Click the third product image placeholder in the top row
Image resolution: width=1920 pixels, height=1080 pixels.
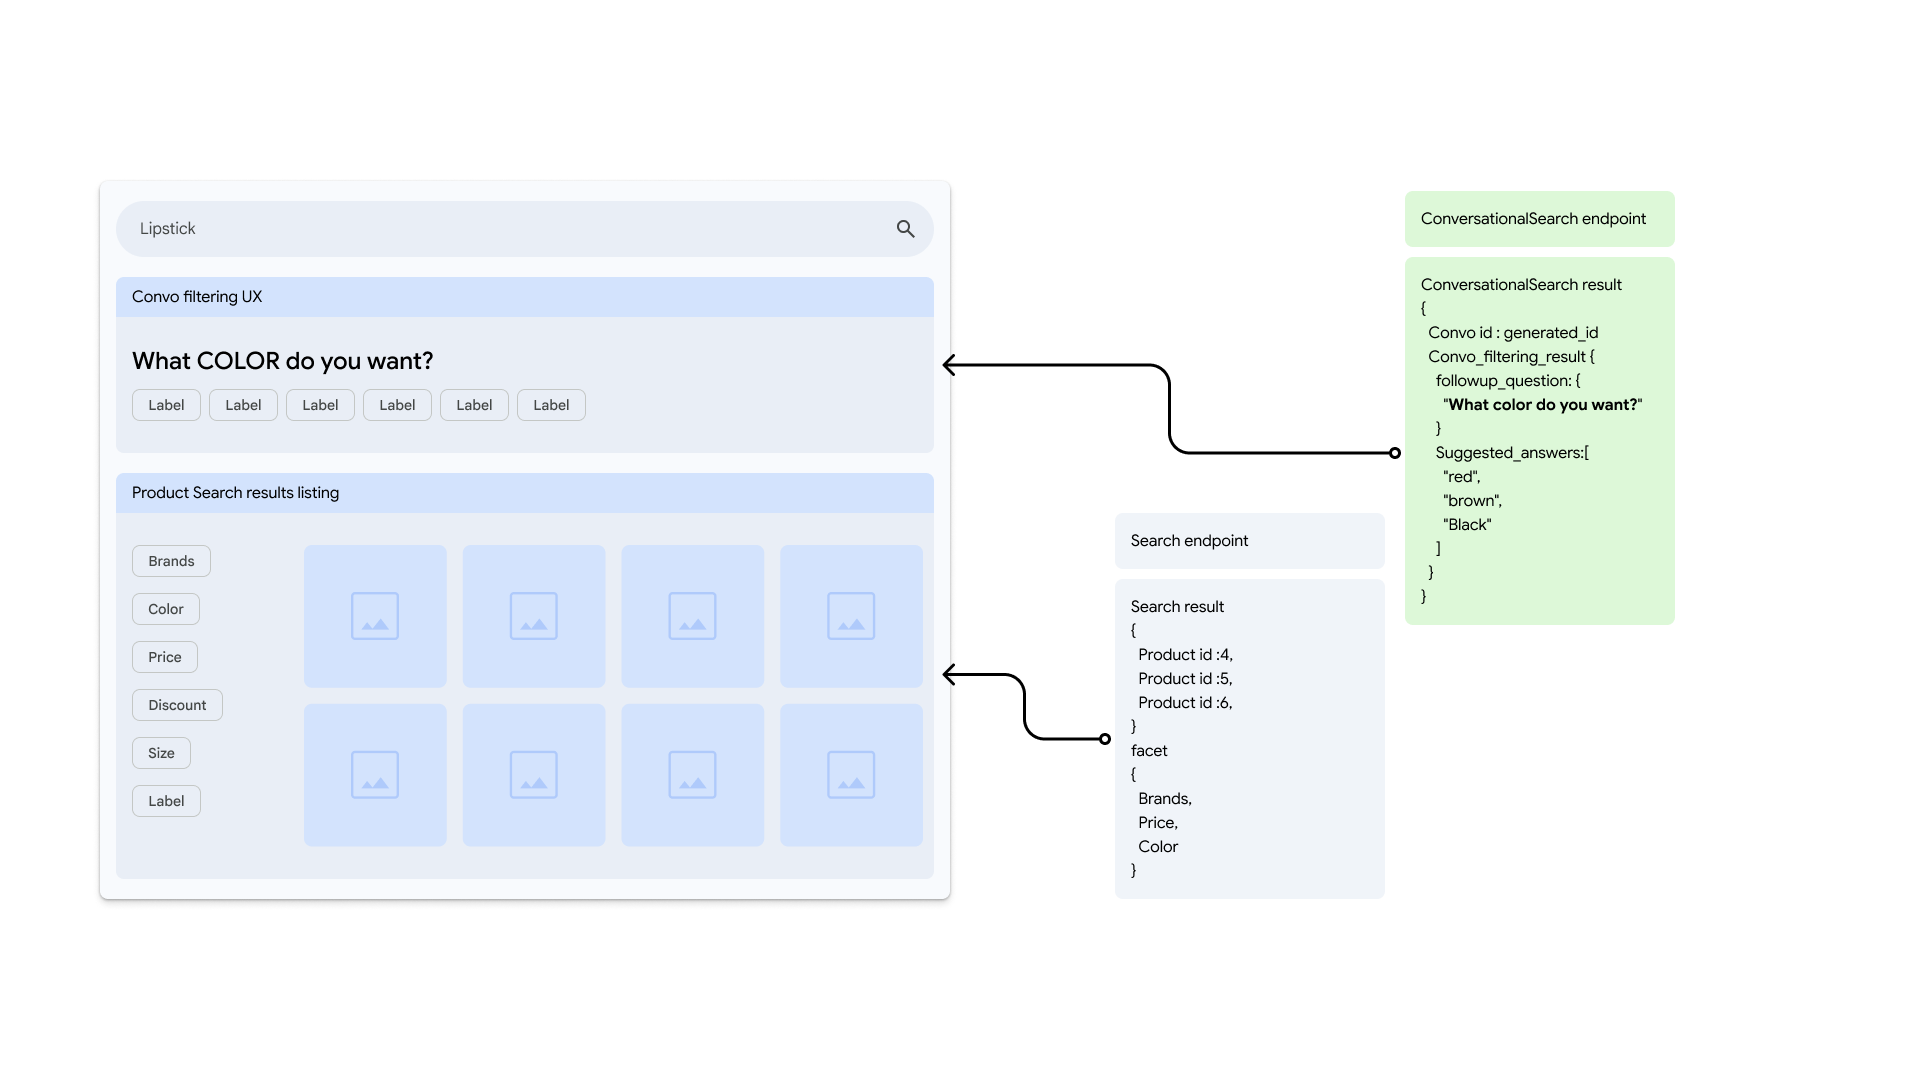(692, 616)
